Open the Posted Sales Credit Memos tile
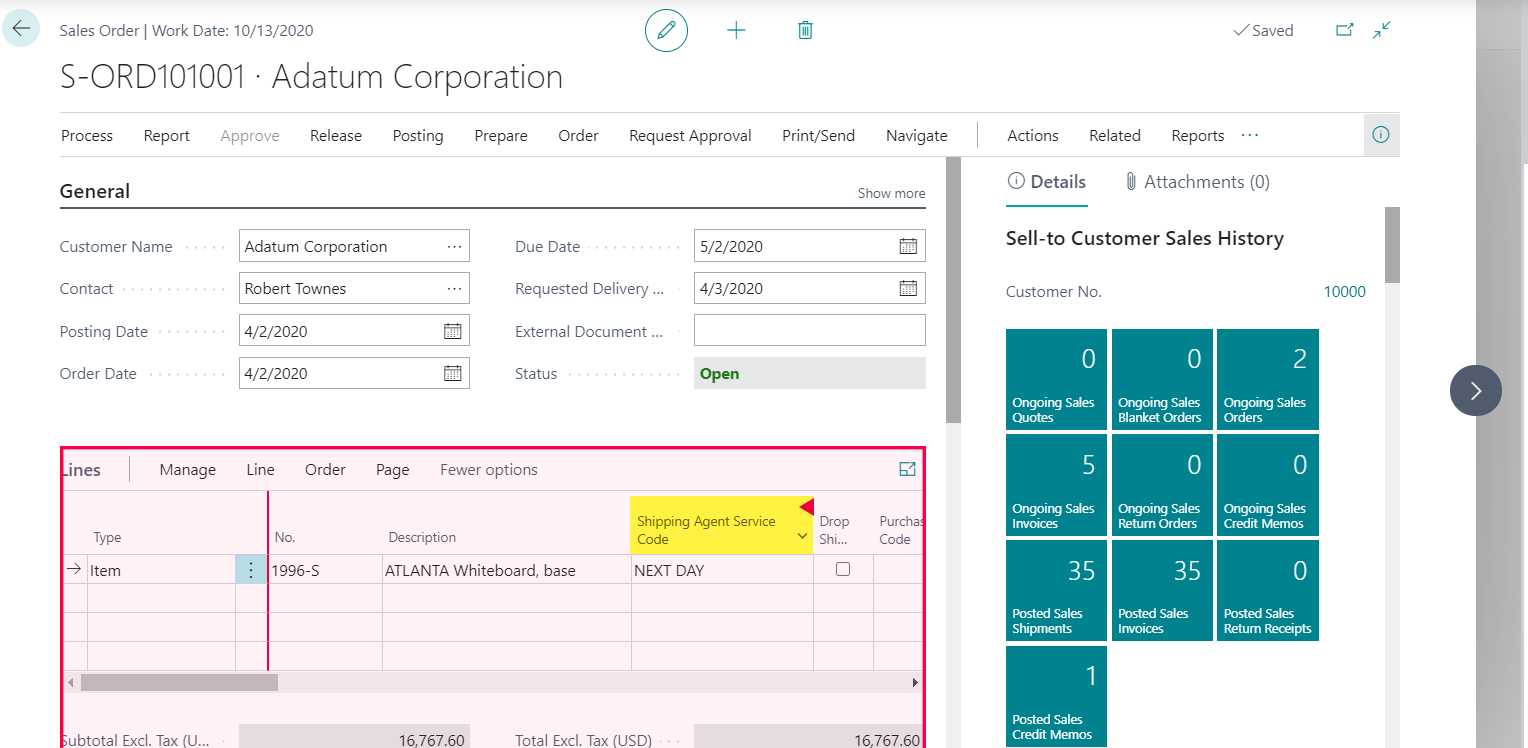1528x748 pixels. click(1056, 696)
